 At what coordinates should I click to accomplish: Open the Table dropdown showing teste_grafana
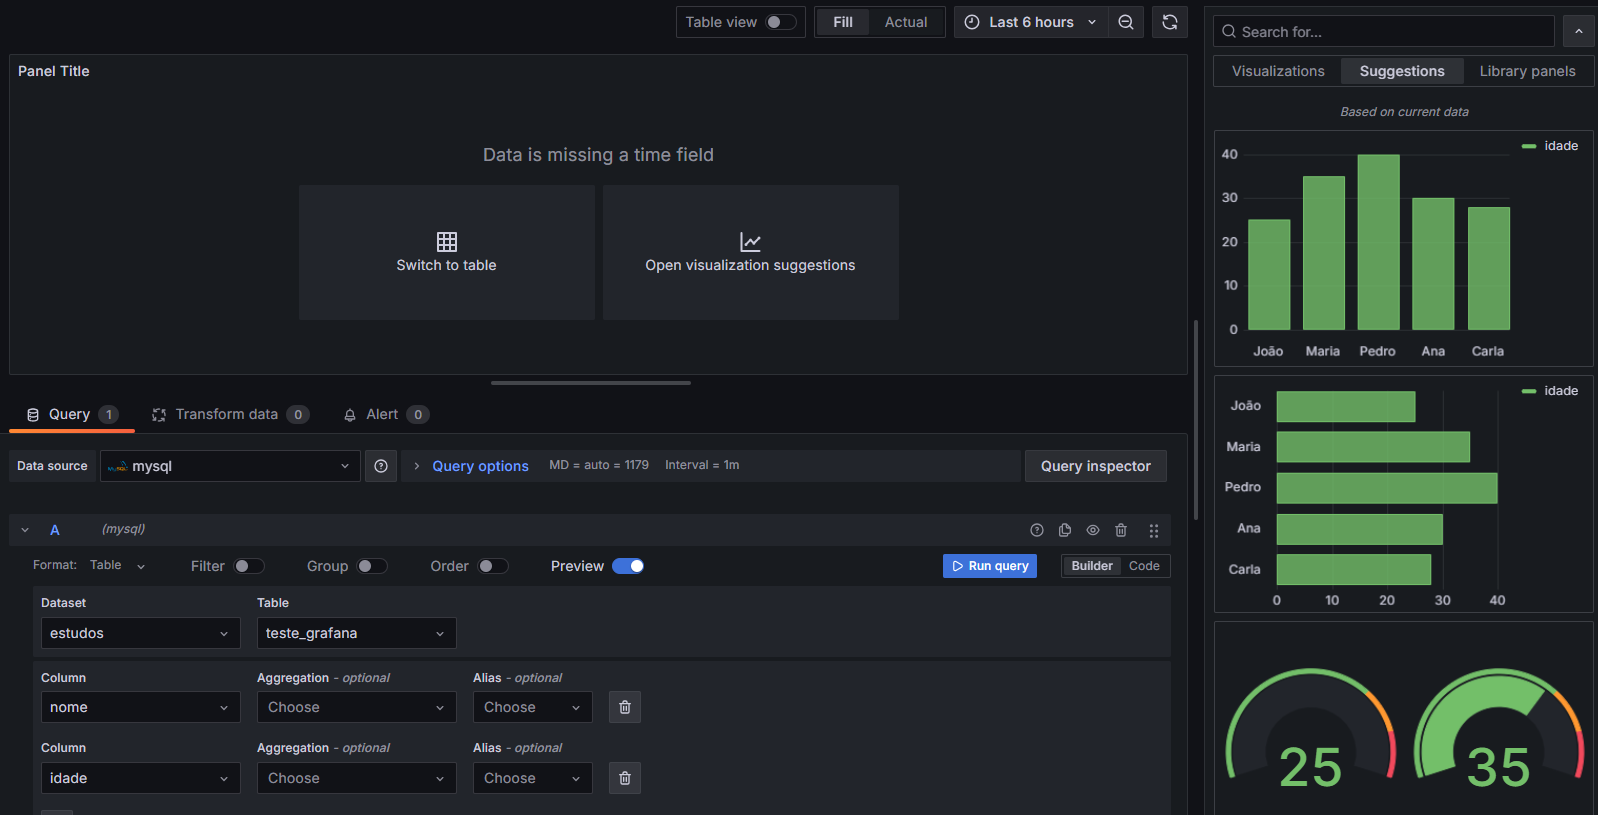point(356,633)
